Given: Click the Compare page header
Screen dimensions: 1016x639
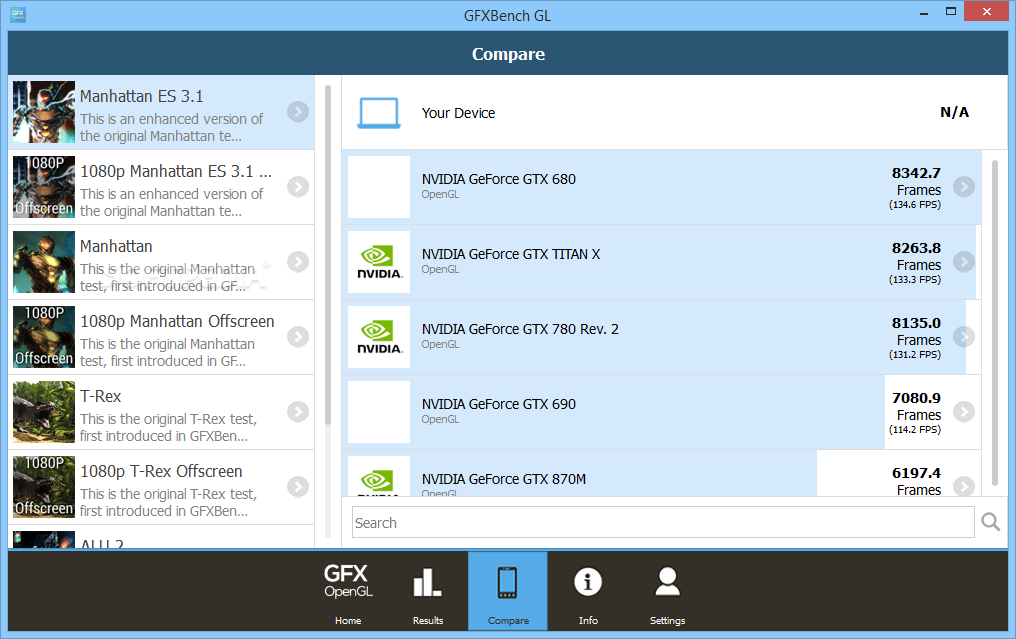Looking at the screenshot, I should pyautogui.click(x=508, y=53).
